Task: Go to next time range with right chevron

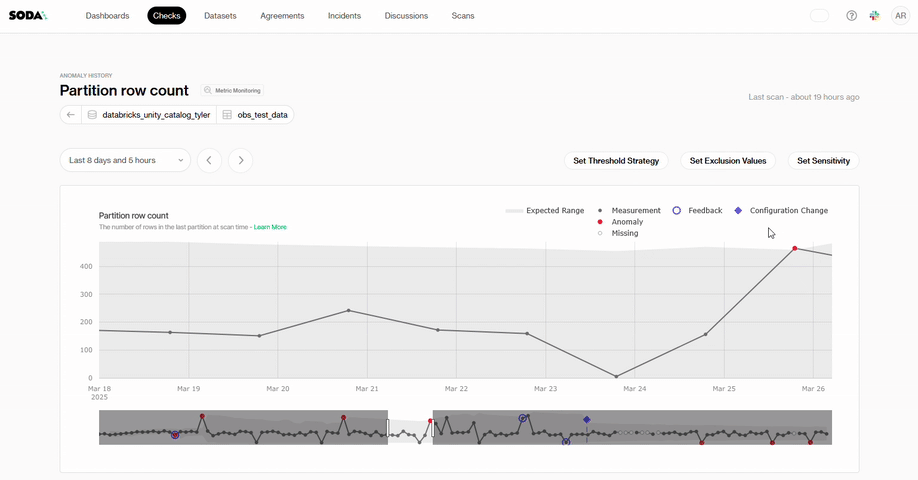Action: click(x=240, y=160)
